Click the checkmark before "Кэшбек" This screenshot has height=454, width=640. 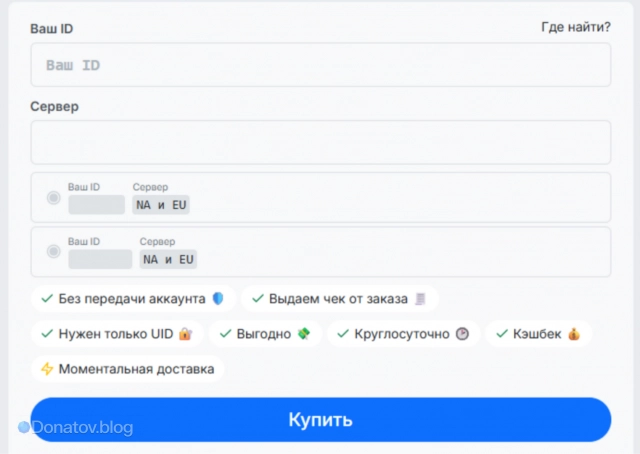point(502,334)
